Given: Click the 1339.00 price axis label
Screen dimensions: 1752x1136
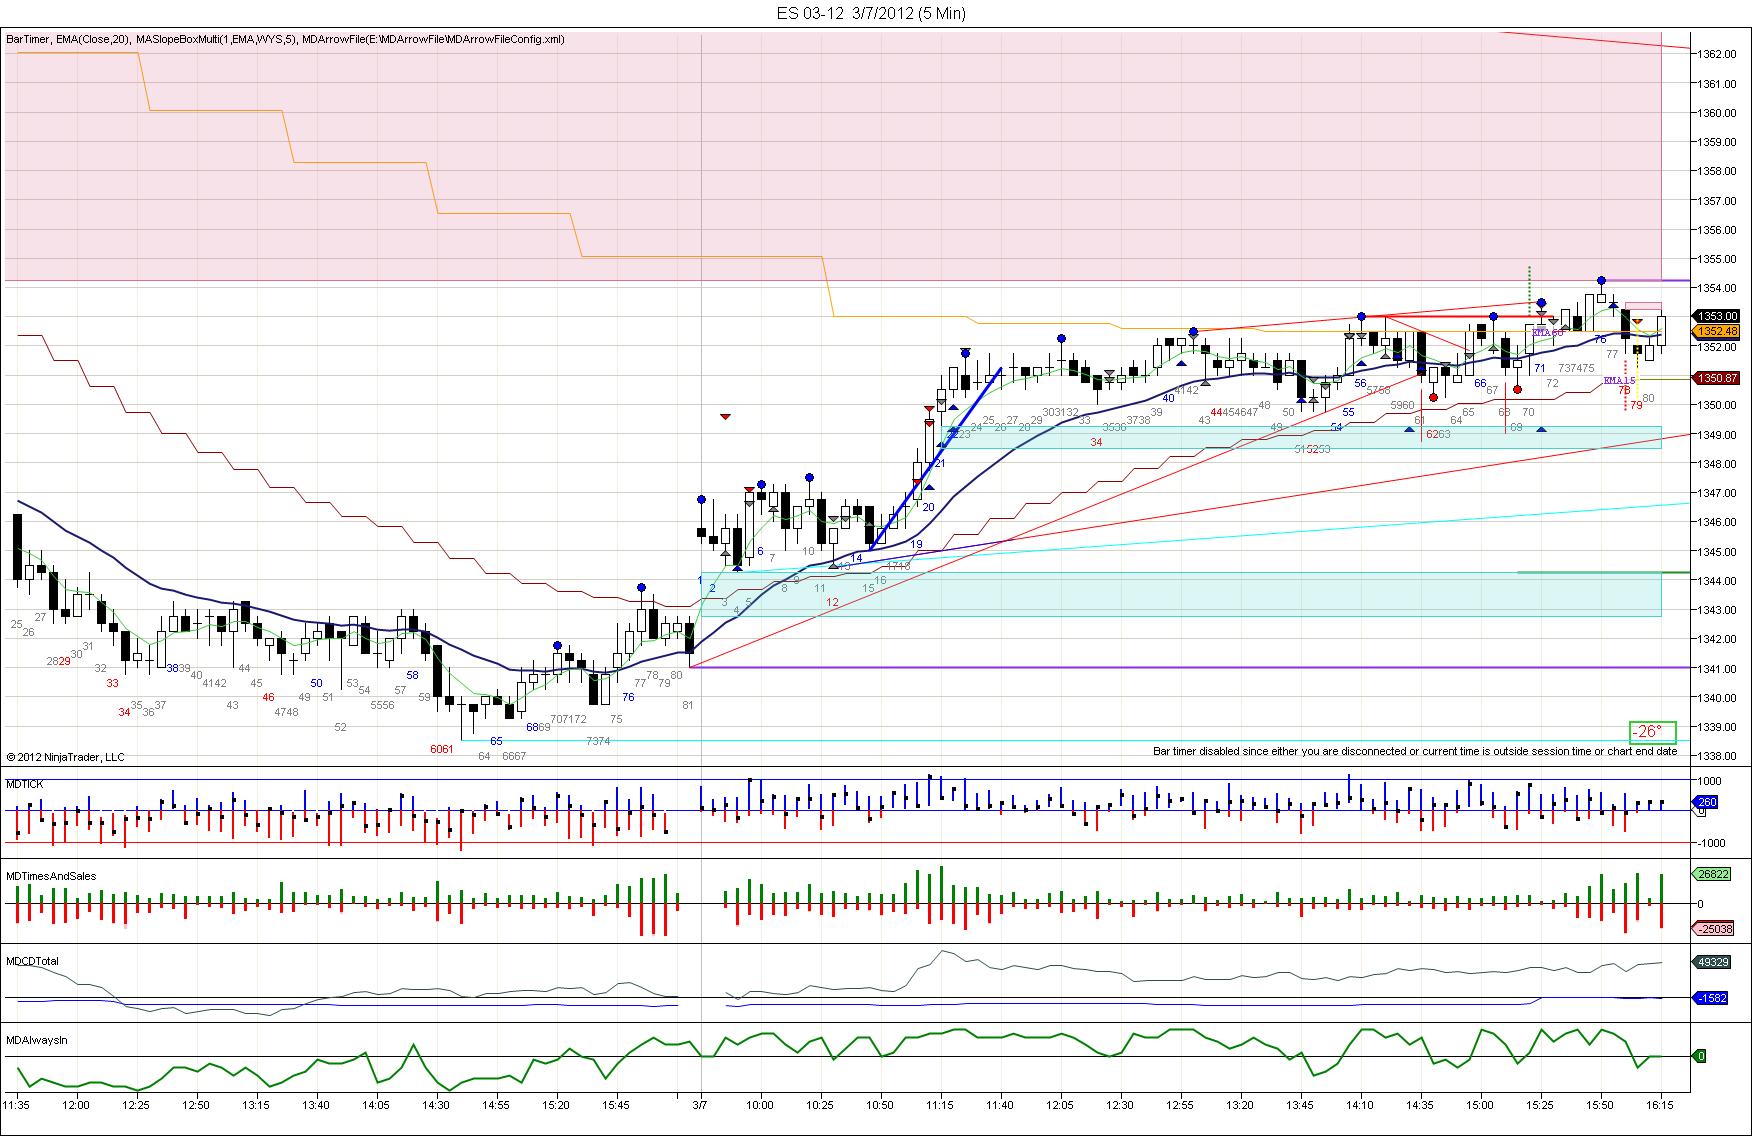Looking at the screenshot, I should tap(1717, 727).
